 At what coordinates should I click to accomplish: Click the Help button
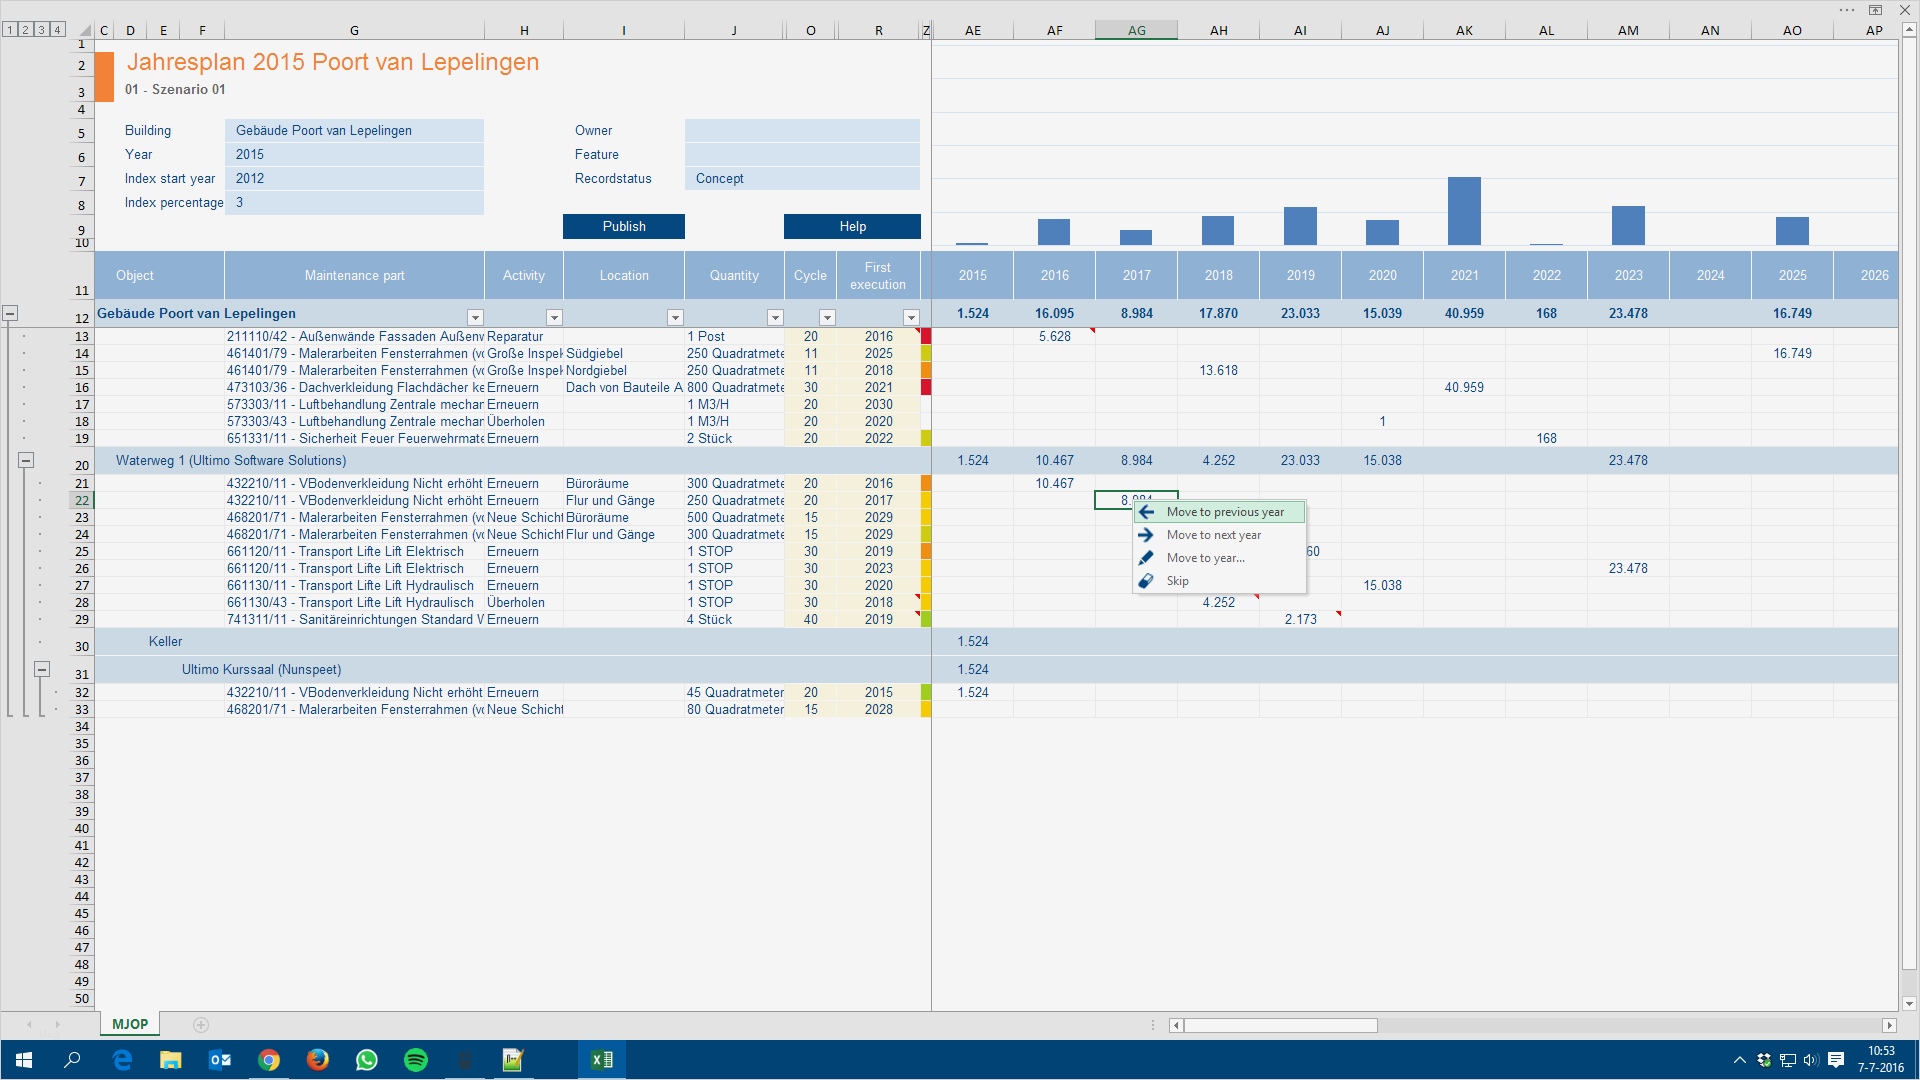click(852, 227)
